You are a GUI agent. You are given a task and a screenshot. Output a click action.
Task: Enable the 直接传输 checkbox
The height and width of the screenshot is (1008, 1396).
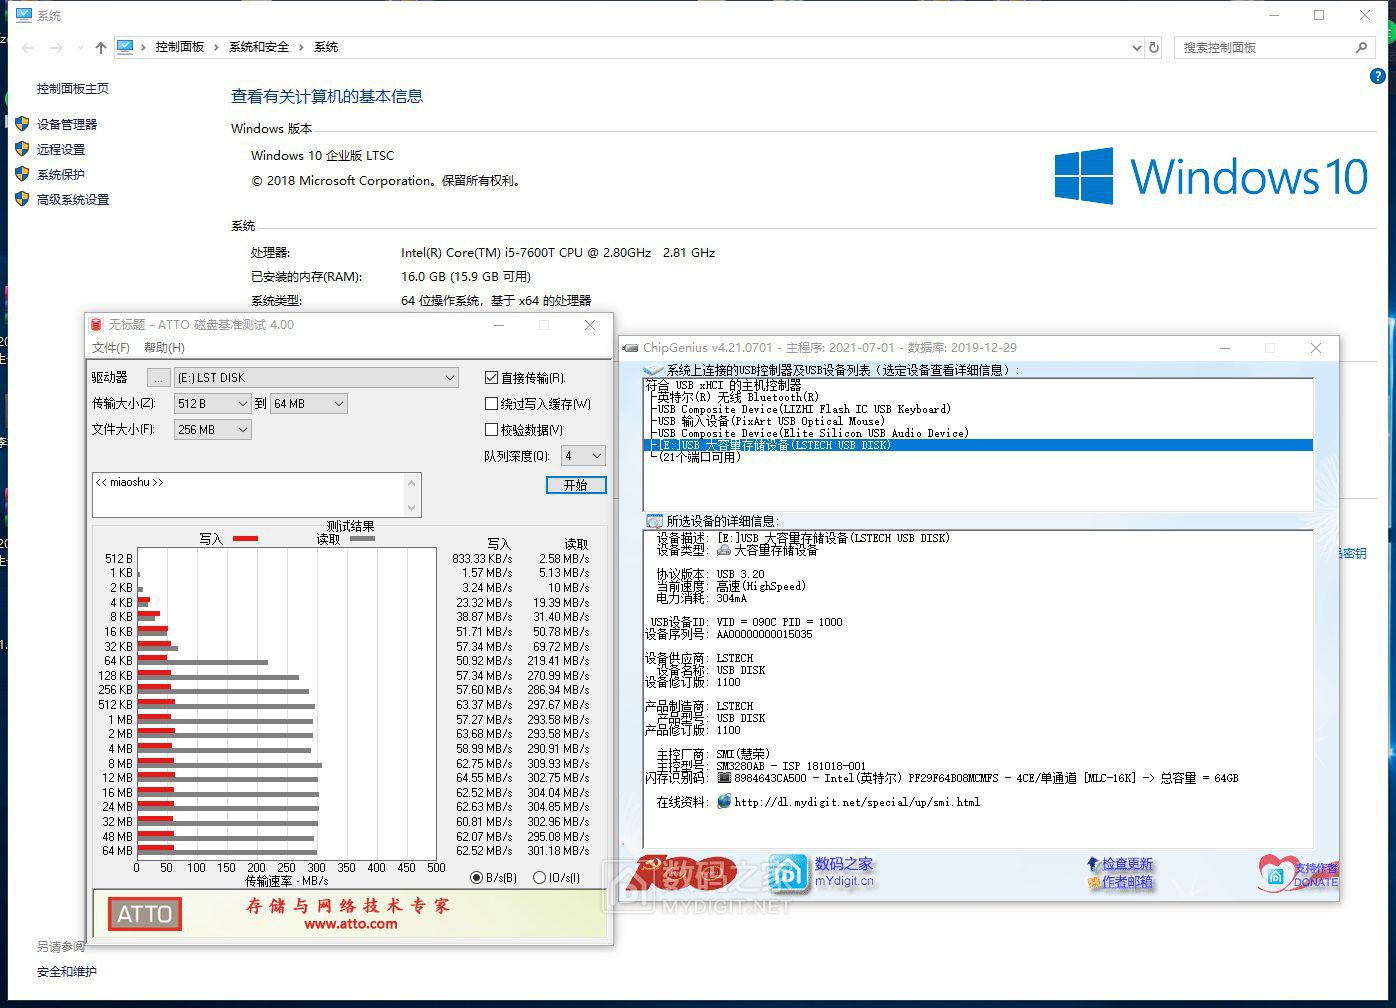[491, 377]
